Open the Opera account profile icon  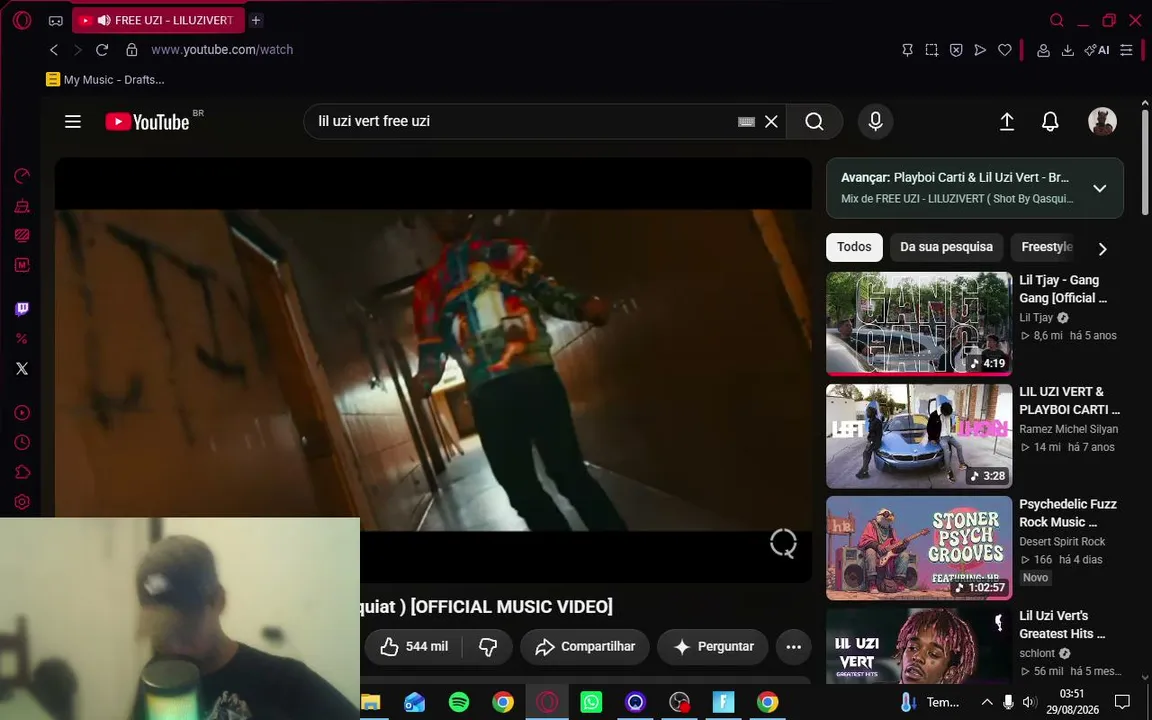coord(1043,50)
